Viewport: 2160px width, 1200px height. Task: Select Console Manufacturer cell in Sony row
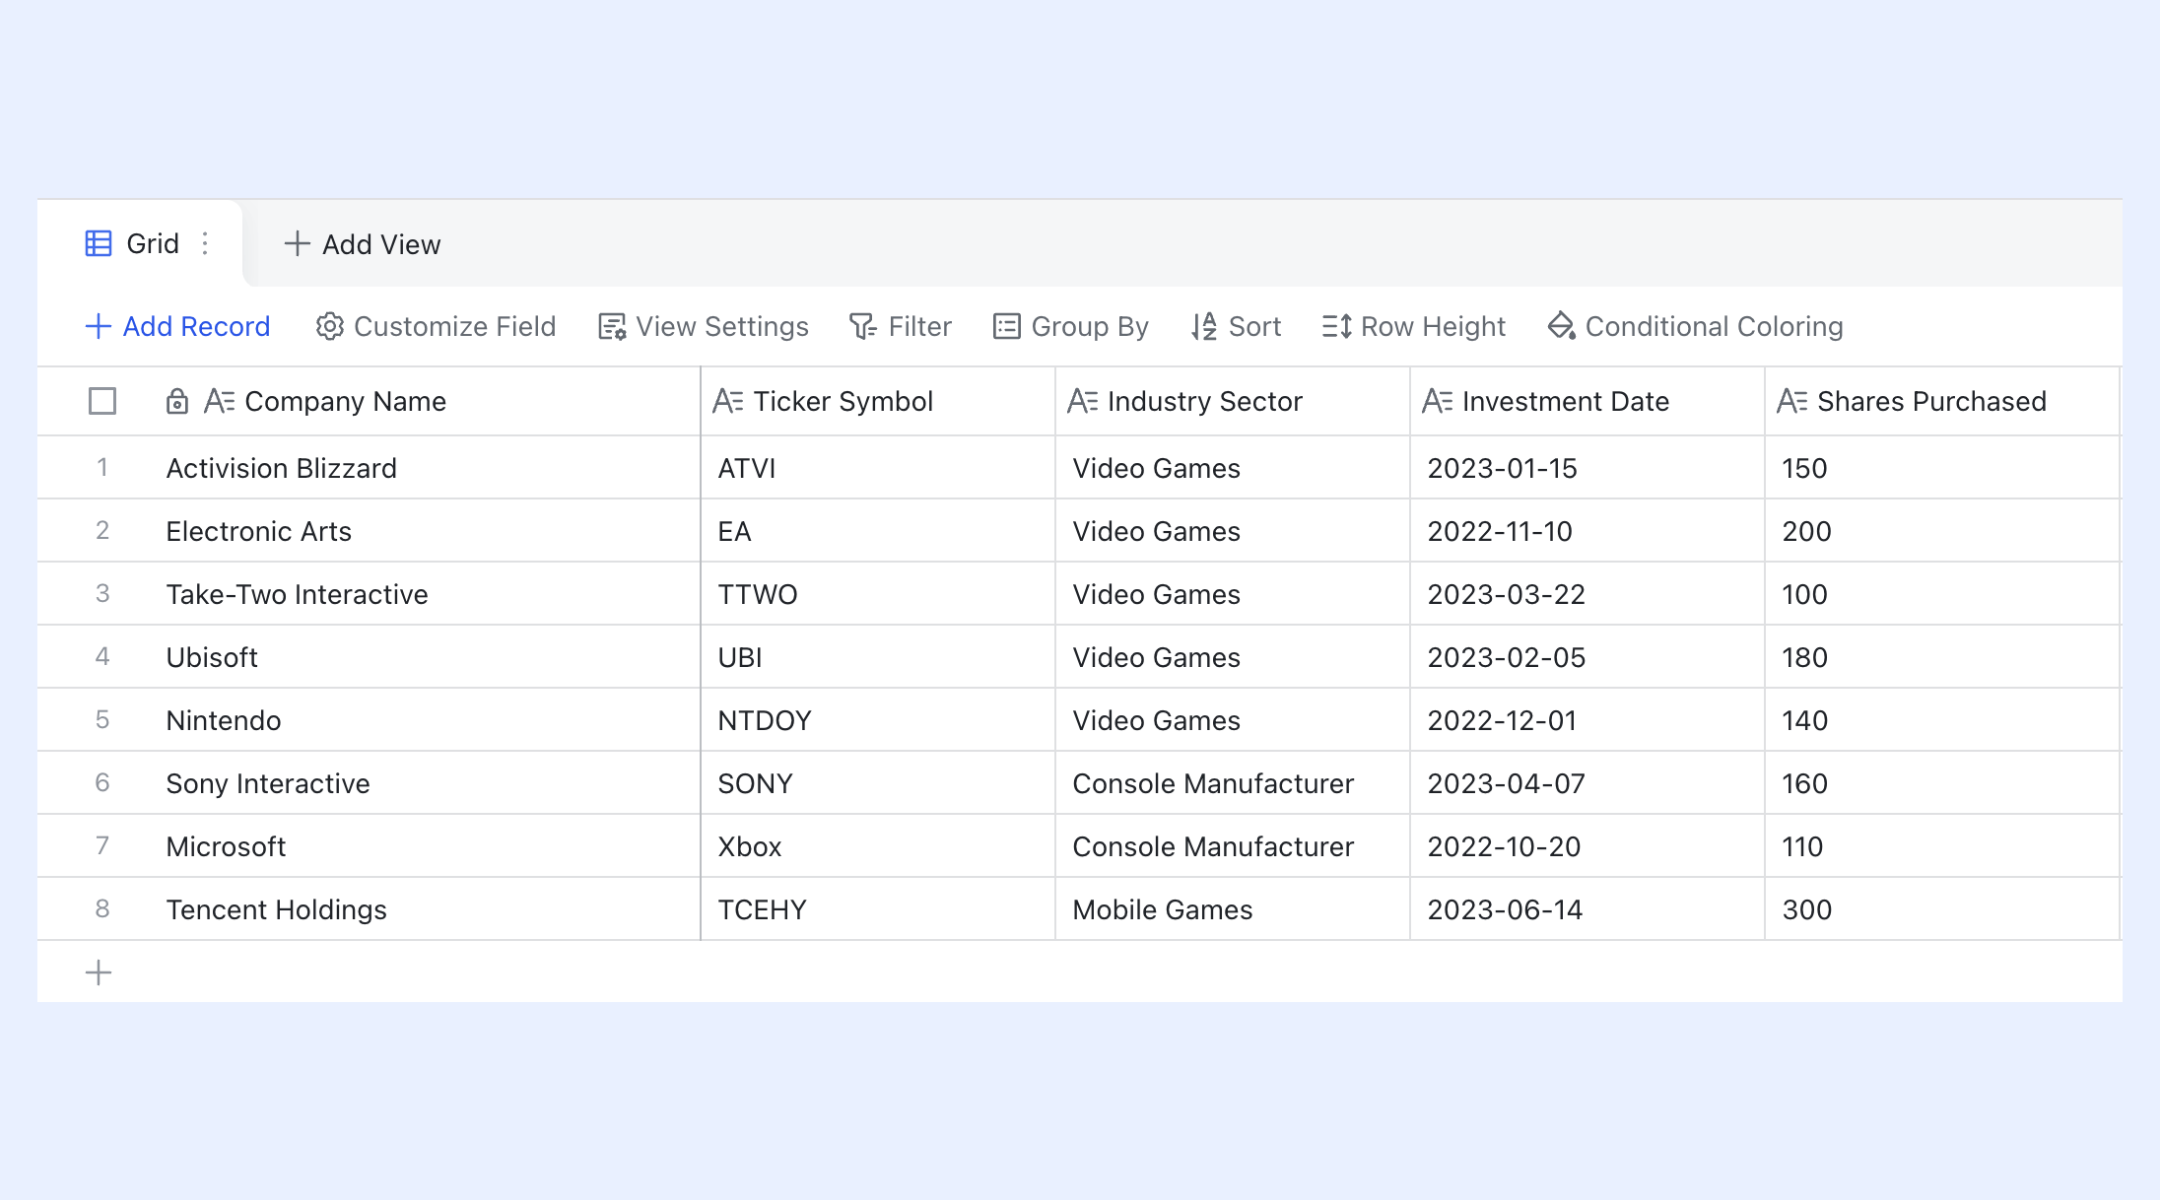coord(1233,783)
